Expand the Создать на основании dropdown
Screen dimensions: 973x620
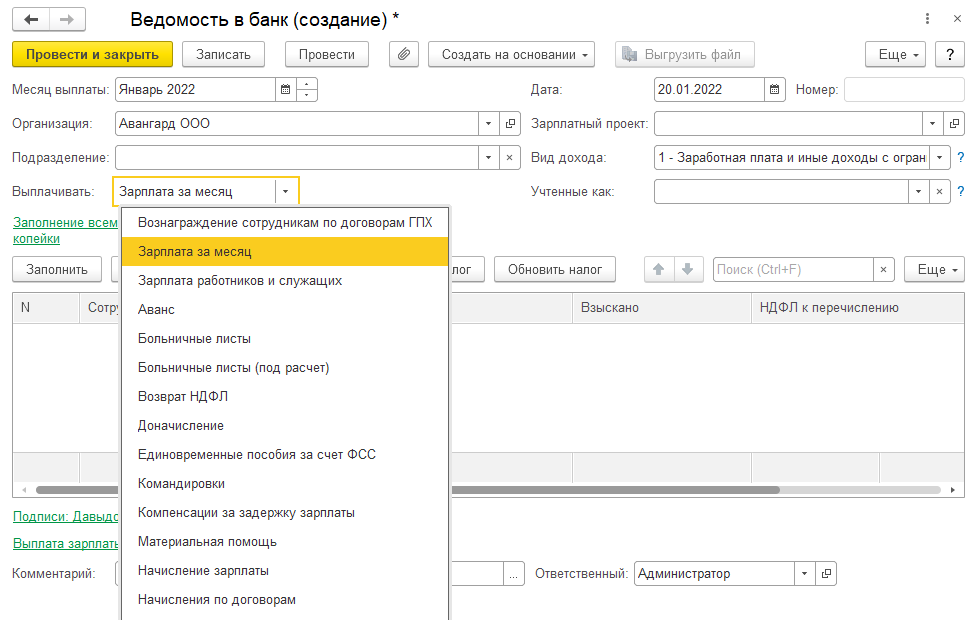[x=511, y=54]
